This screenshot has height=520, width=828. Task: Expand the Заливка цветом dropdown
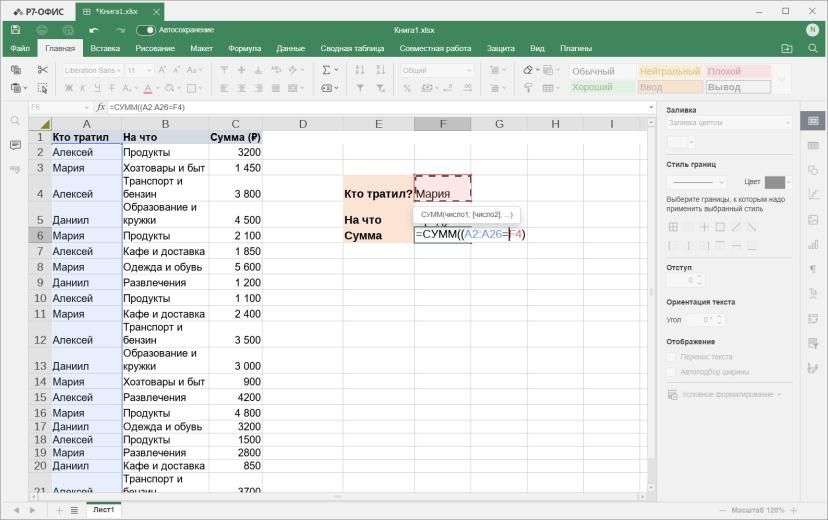pyautogui.click(x=729, y=123)
